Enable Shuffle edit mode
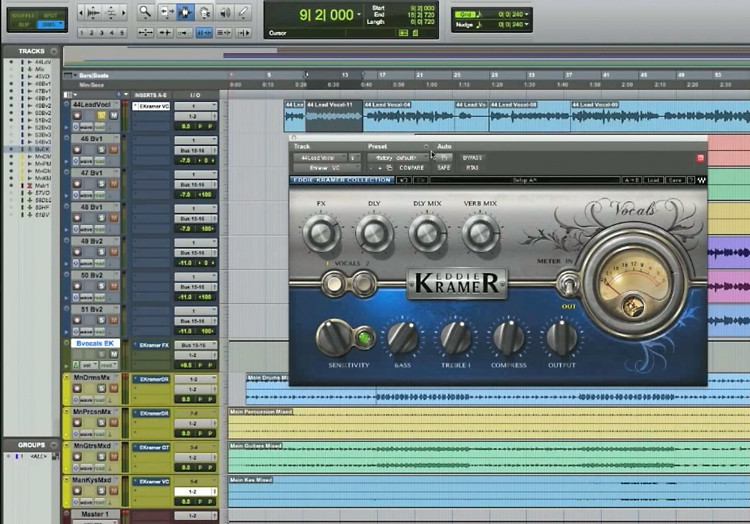Image resolution: width=750 pixels, height=524 pixels. coord(22,15)
